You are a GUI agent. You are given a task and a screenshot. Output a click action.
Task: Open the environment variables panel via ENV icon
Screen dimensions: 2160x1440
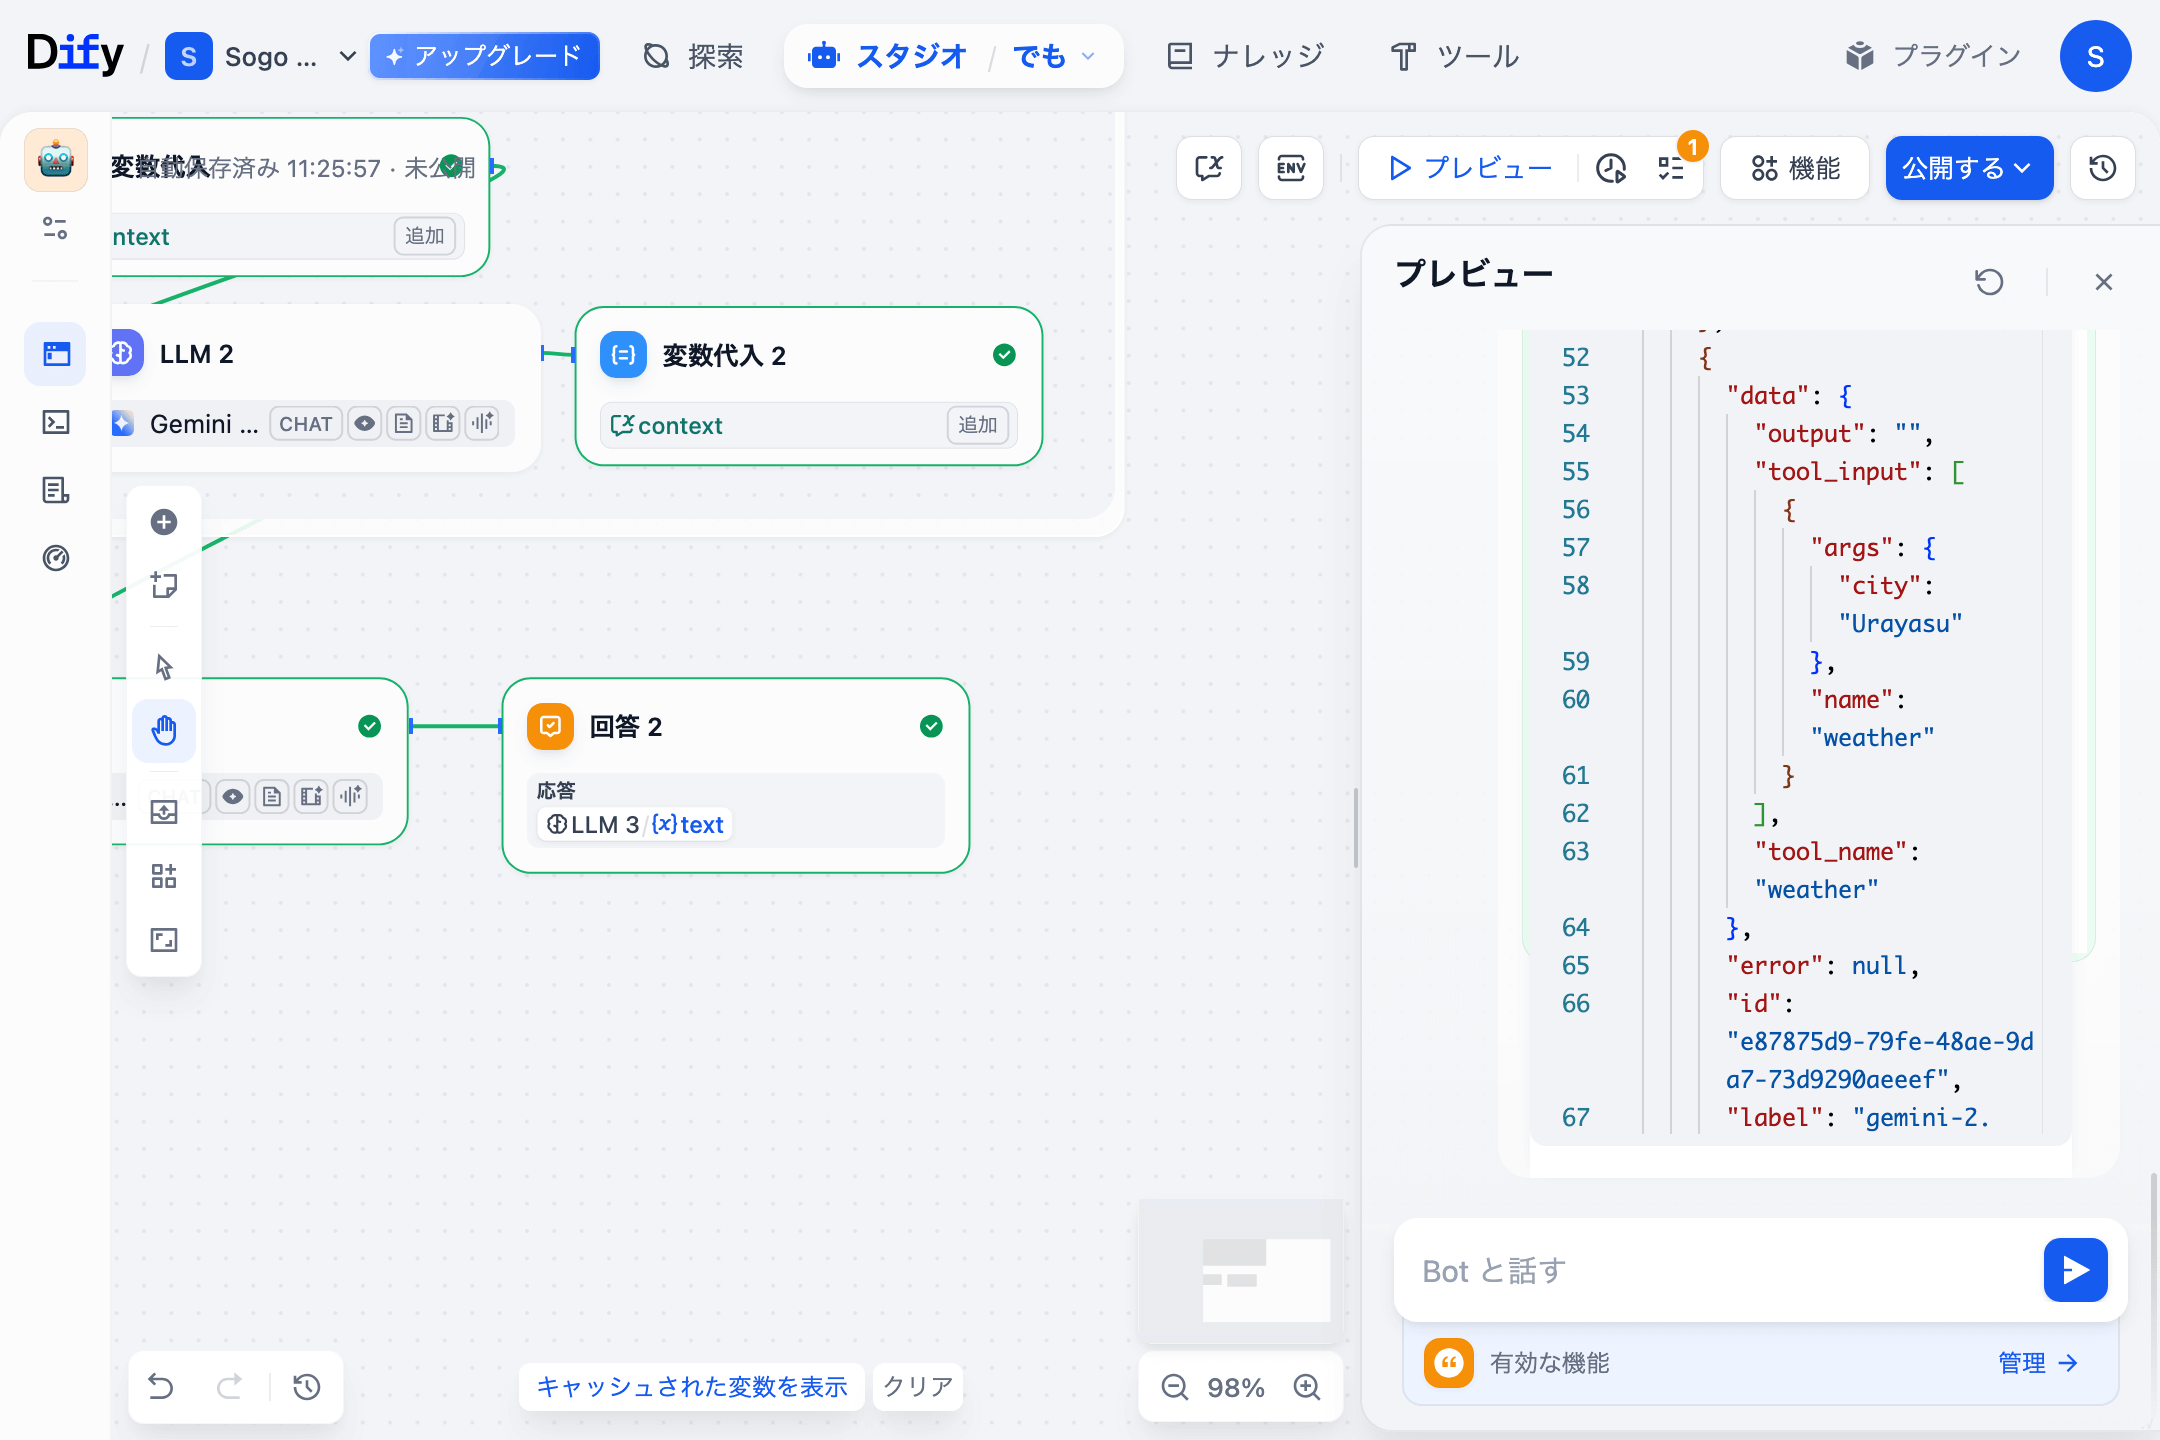[x=1291, y=168]
